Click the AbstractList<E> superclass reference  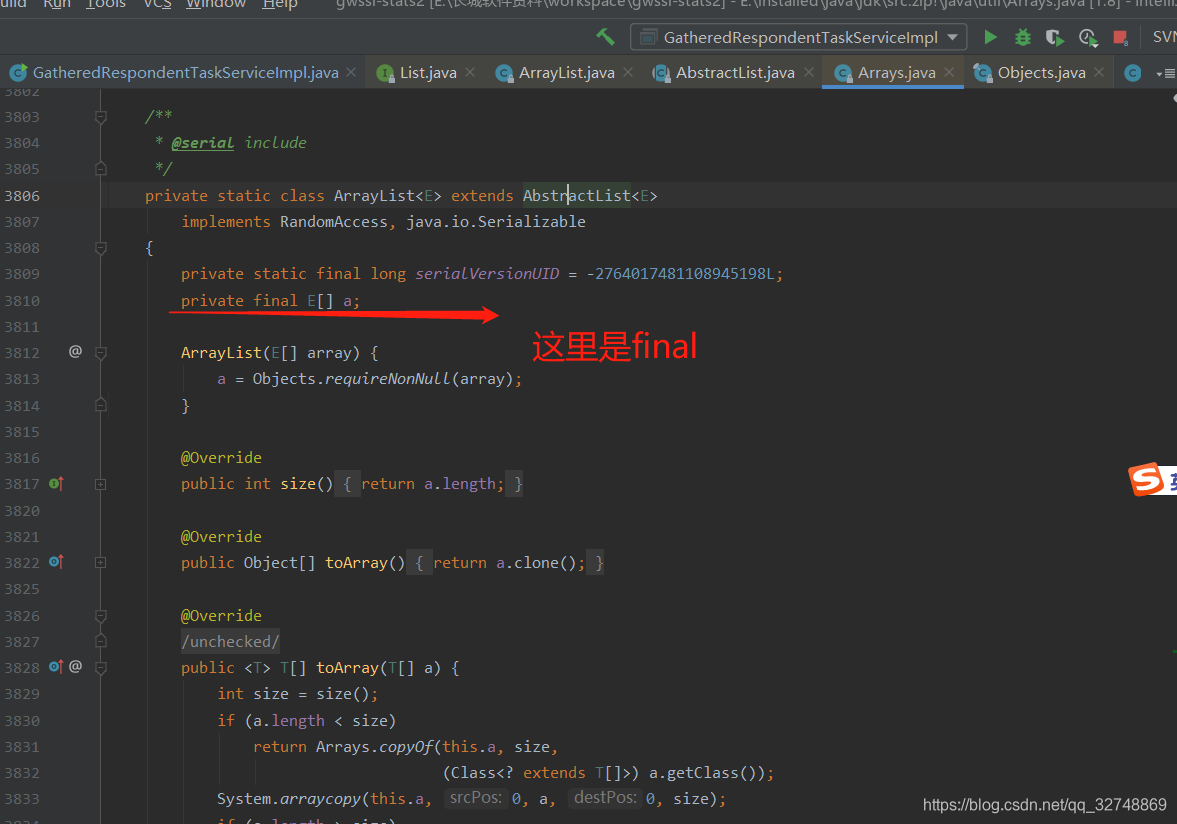tap(590, 196)
